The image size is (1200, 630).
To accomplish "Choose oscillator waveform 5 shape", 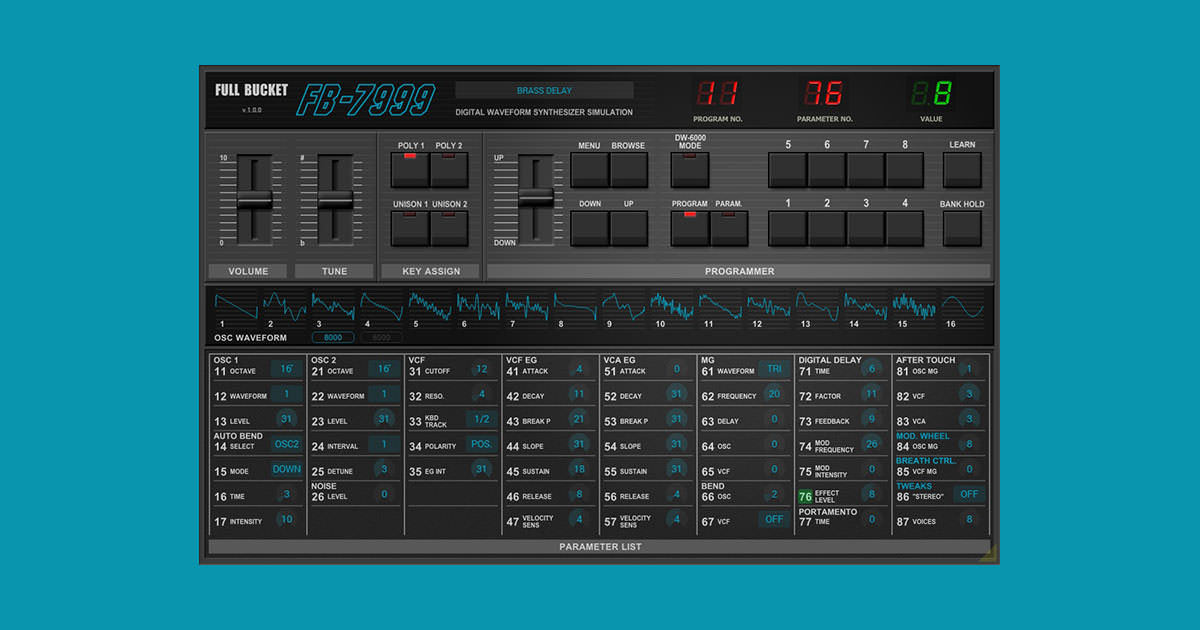I will click(x=429, y=305).
